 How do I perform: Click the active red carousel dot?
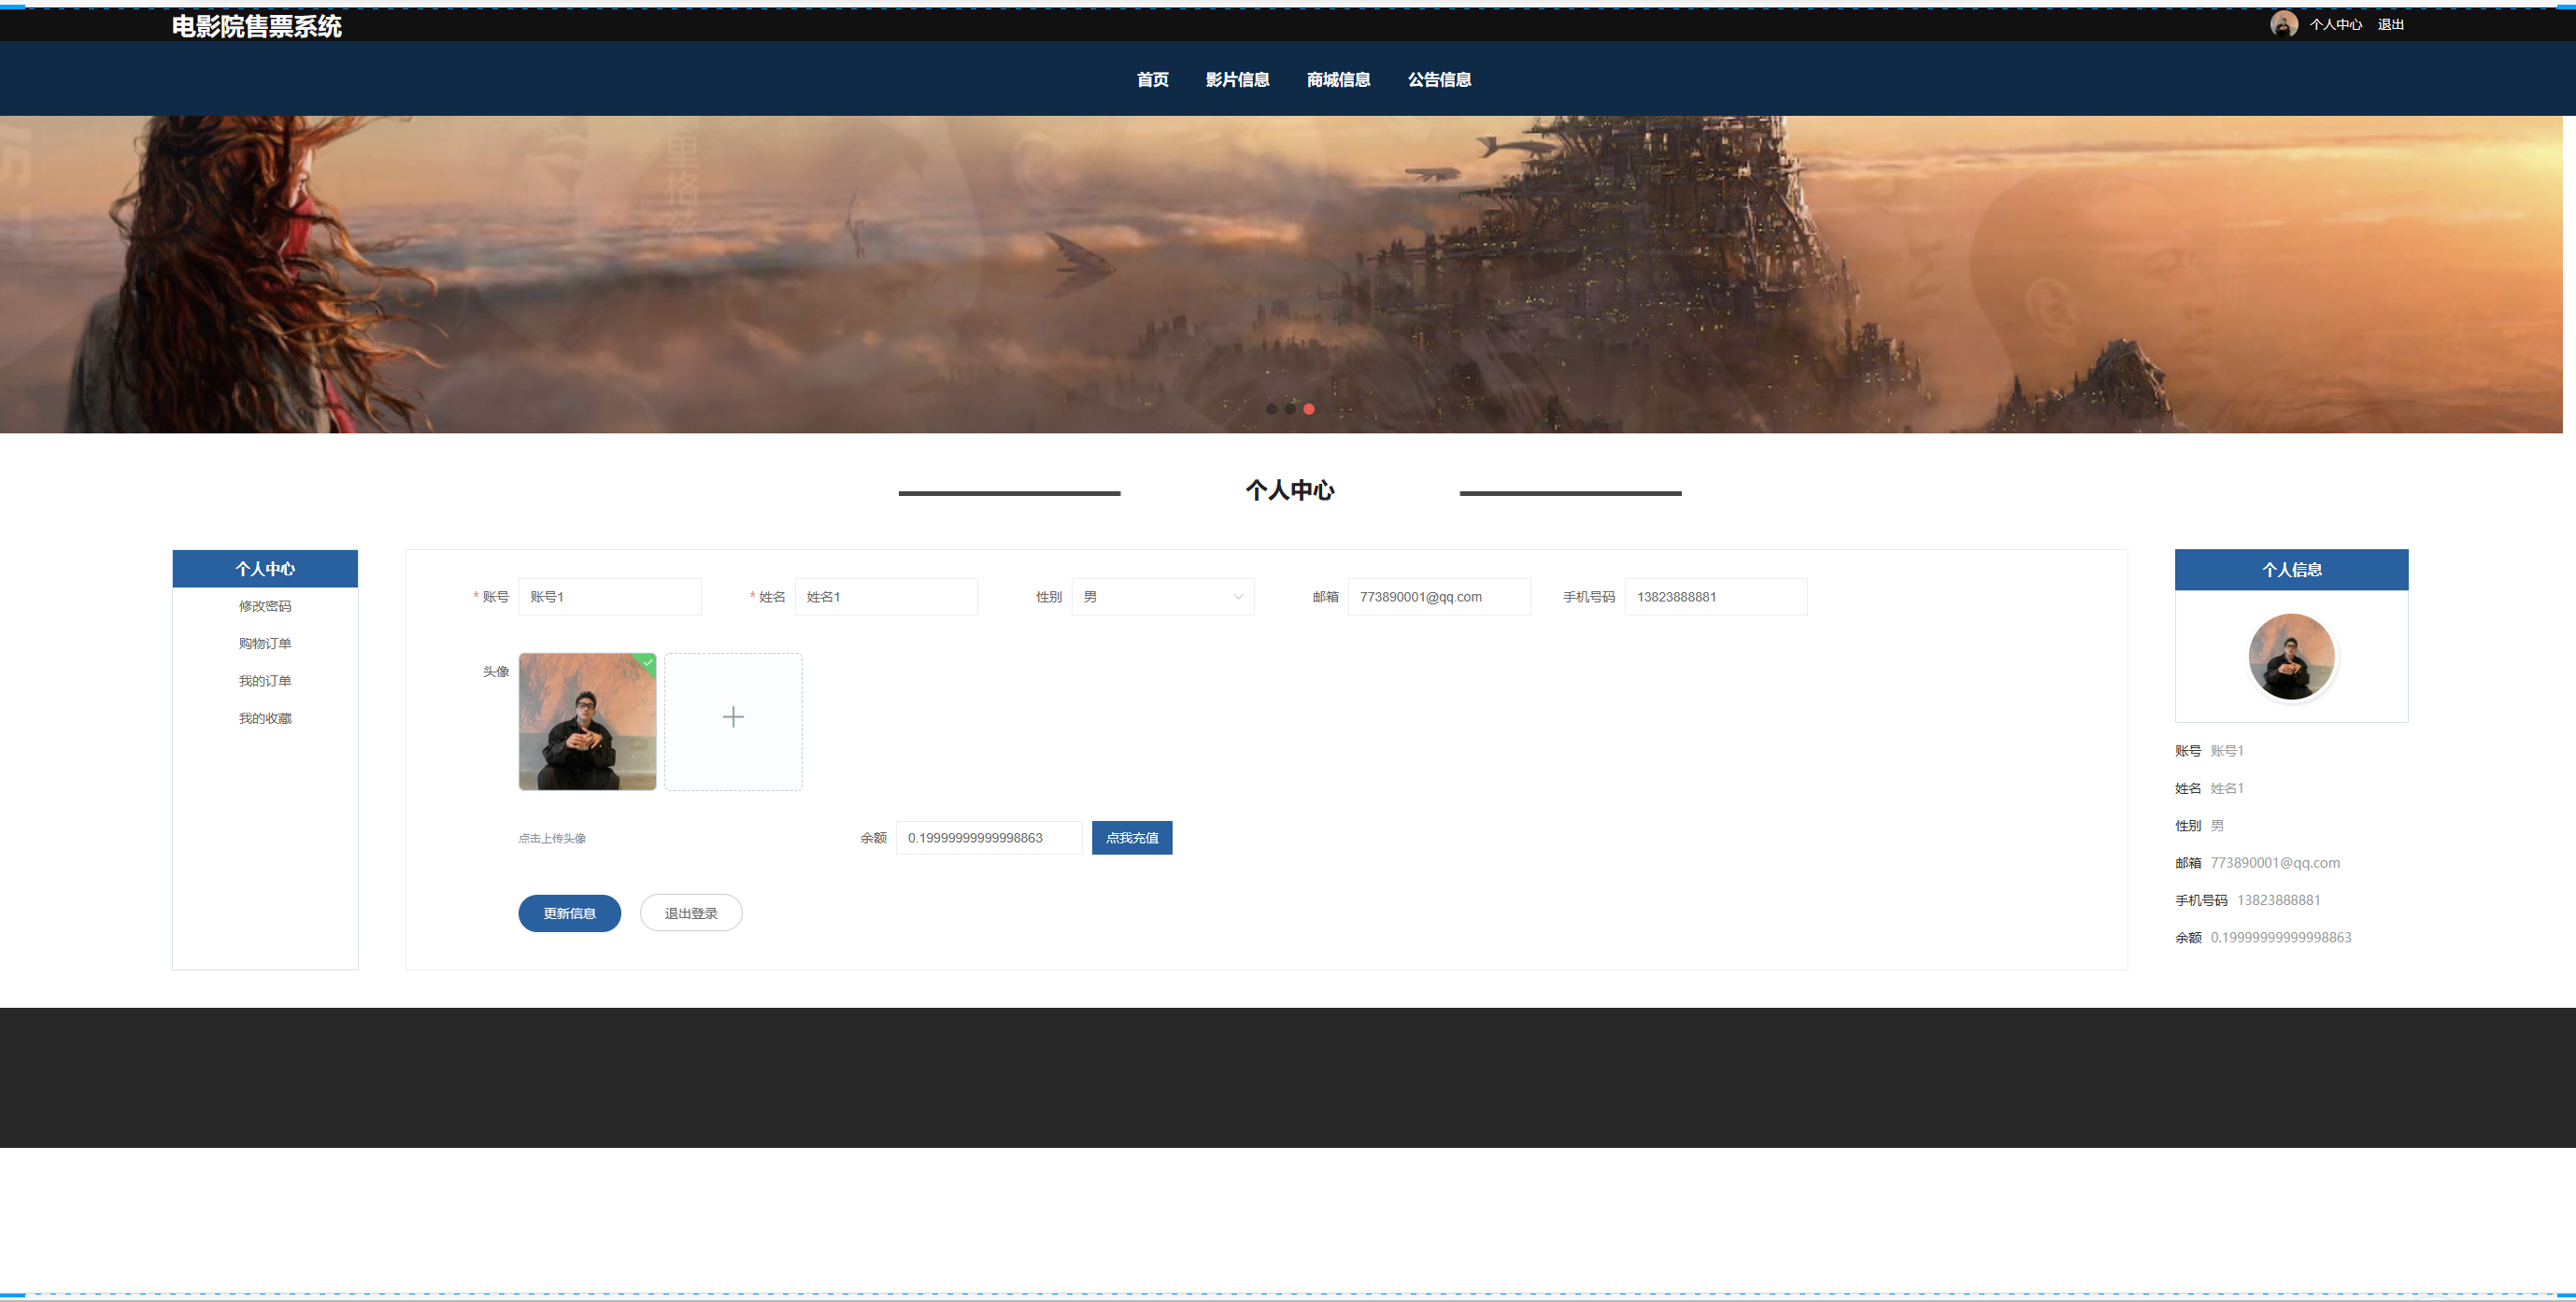[1309, 408]
